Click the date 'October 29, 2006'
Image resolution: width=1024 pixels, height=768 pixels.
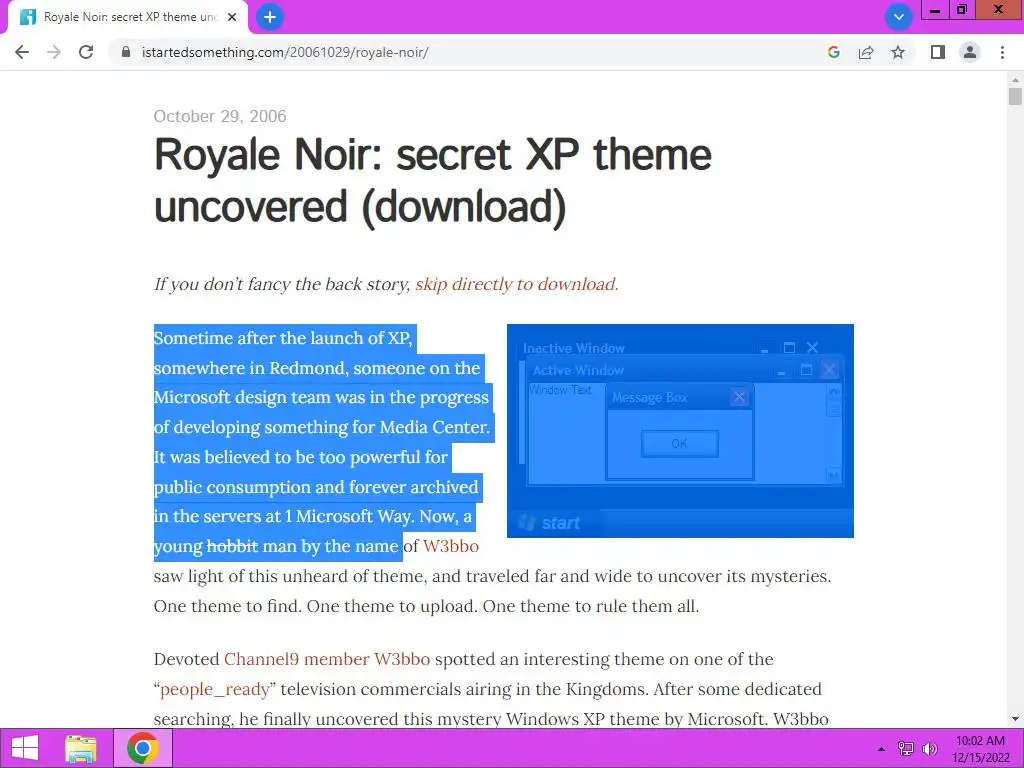click(x=220, y=116)
